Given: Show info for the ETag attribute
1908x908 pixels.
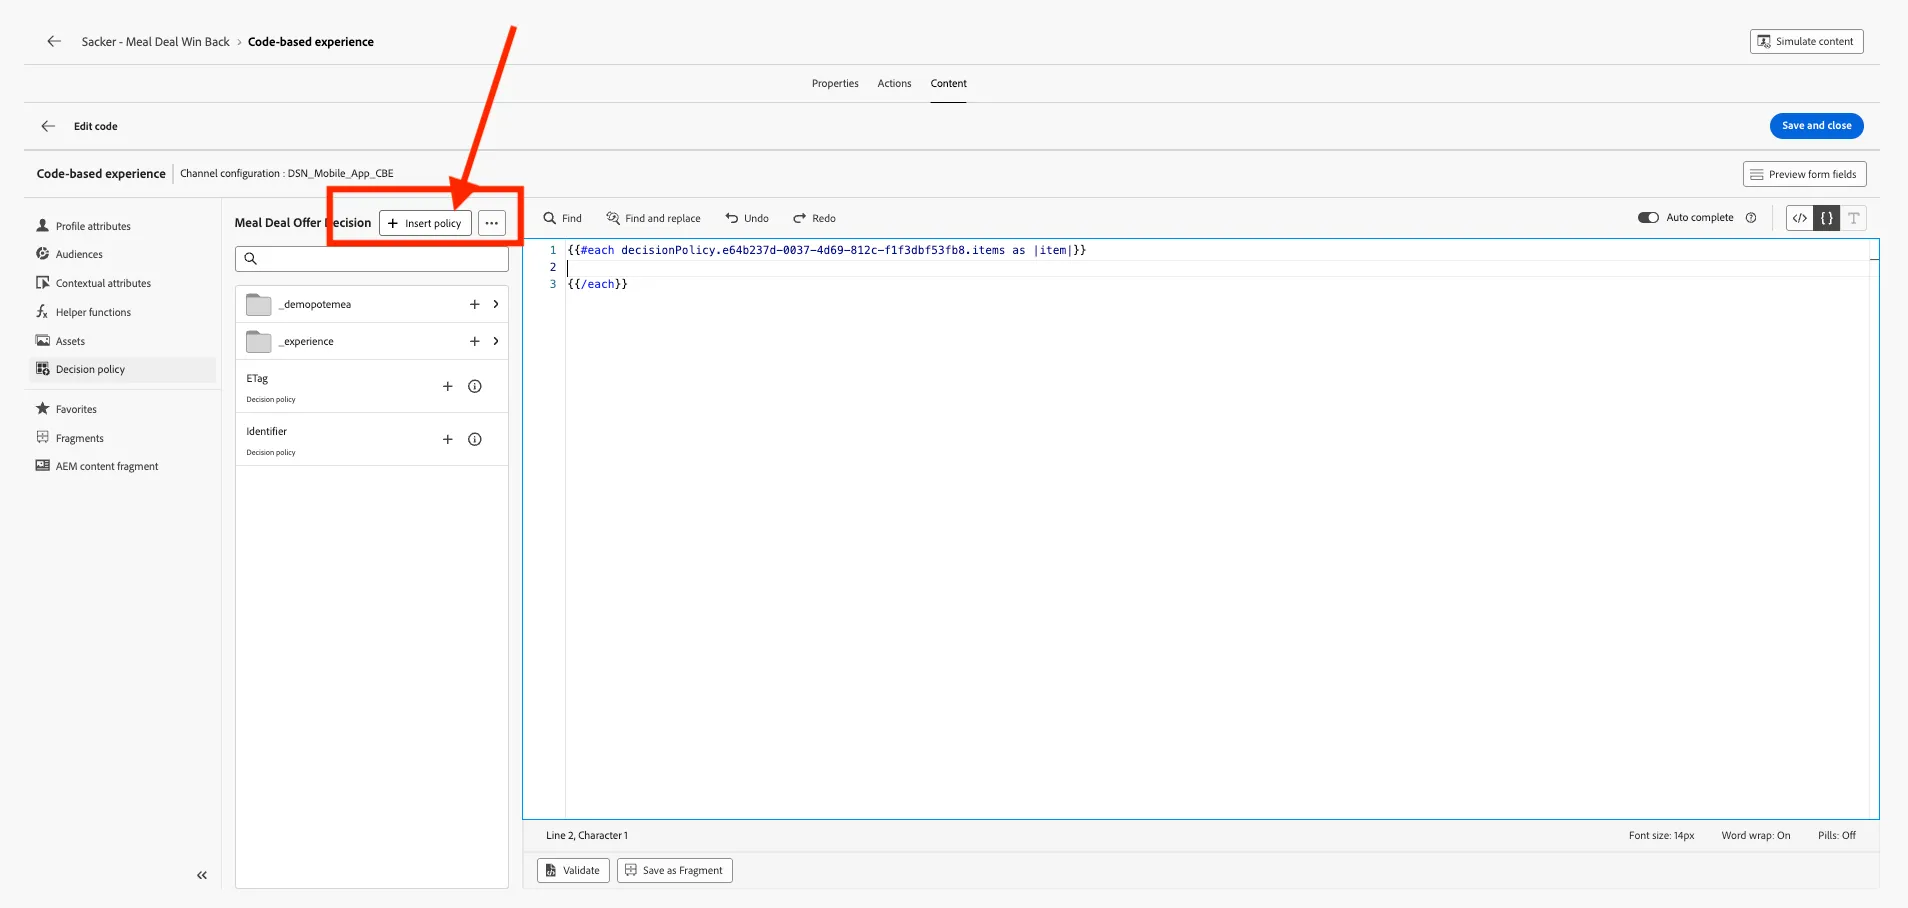Looking at the screenshot, I should point(475,386).
